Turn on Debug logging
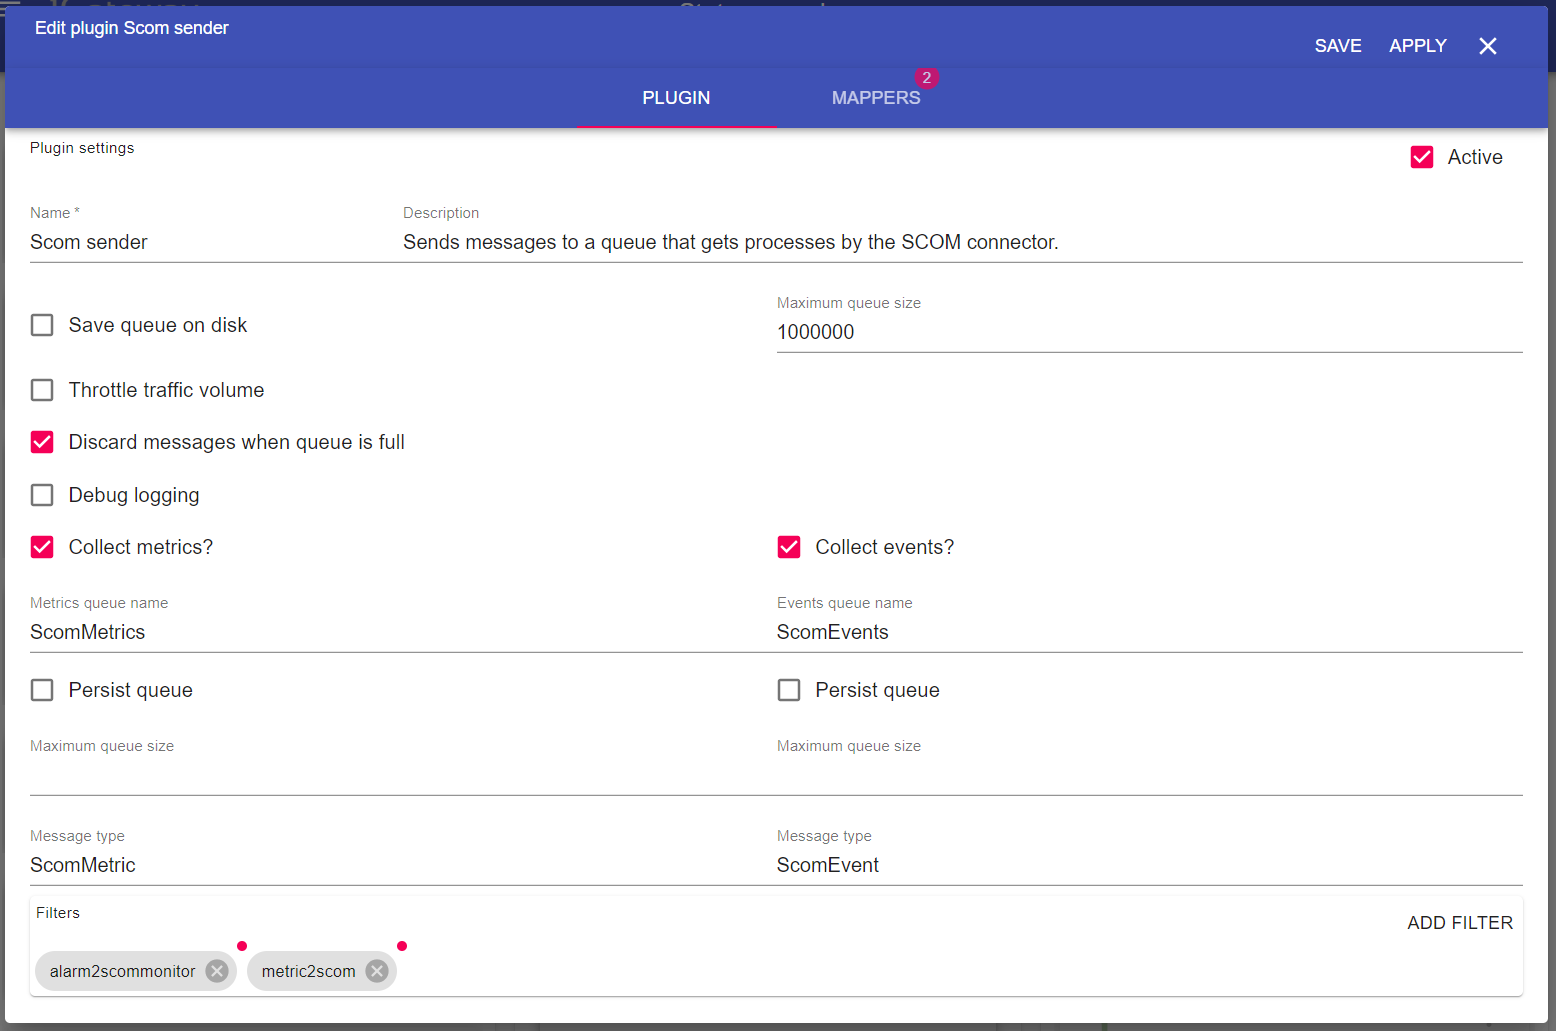1556x1031 pixels. click(42, 495)
